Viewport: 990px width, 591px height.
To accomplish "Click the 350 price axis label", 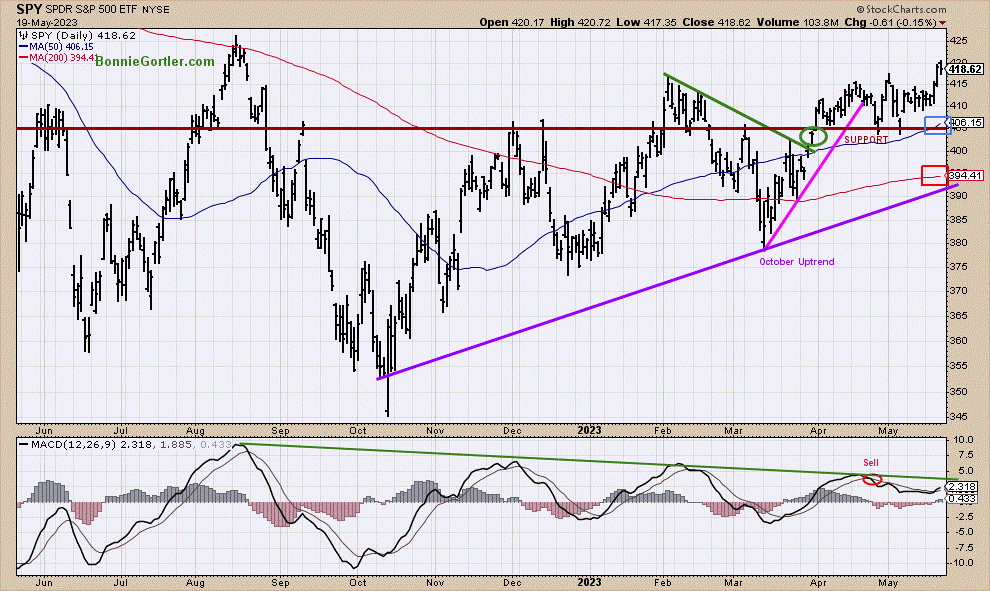I will pos(958,391).
